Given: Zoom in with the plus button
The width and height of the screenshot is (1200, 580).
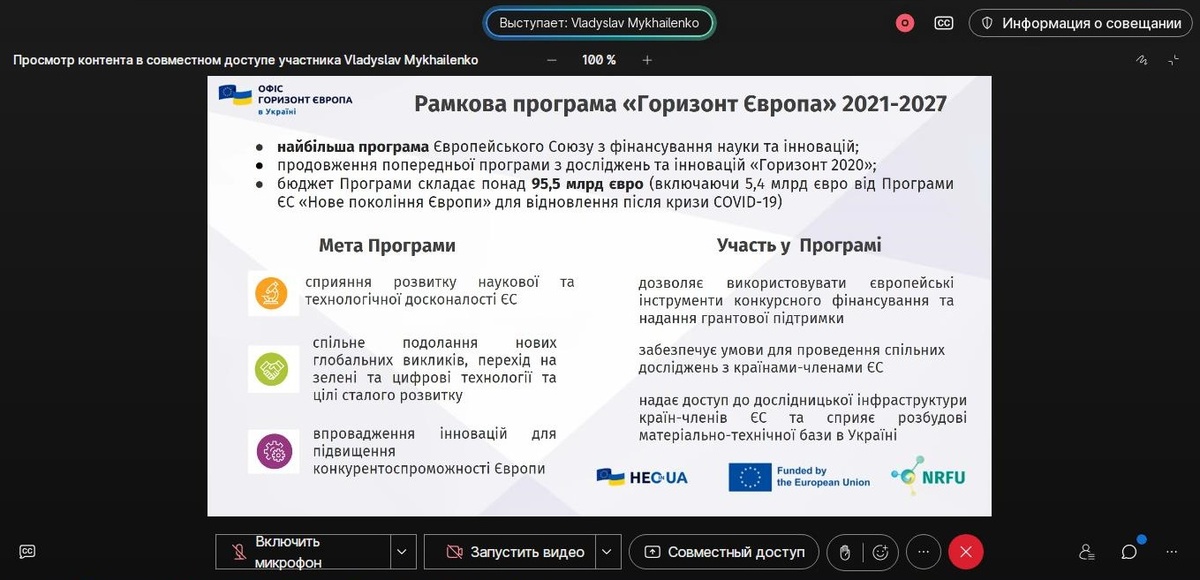Looking at the screenshot, I should click(647, 60).
